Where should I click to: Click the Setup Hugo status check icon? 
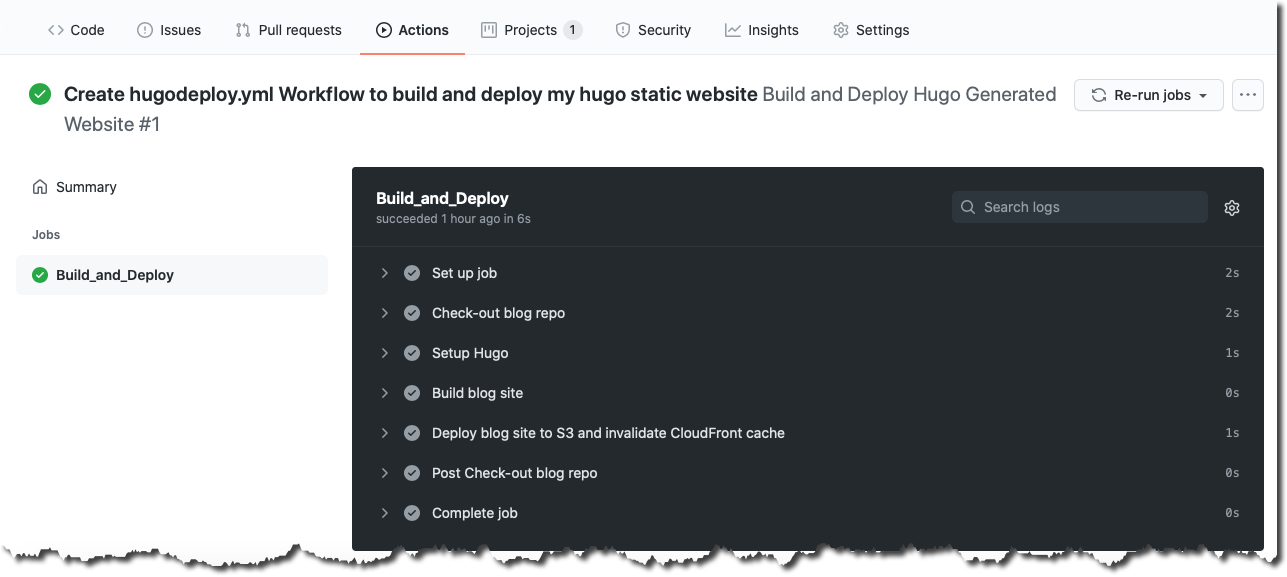[x=411, y=353]
